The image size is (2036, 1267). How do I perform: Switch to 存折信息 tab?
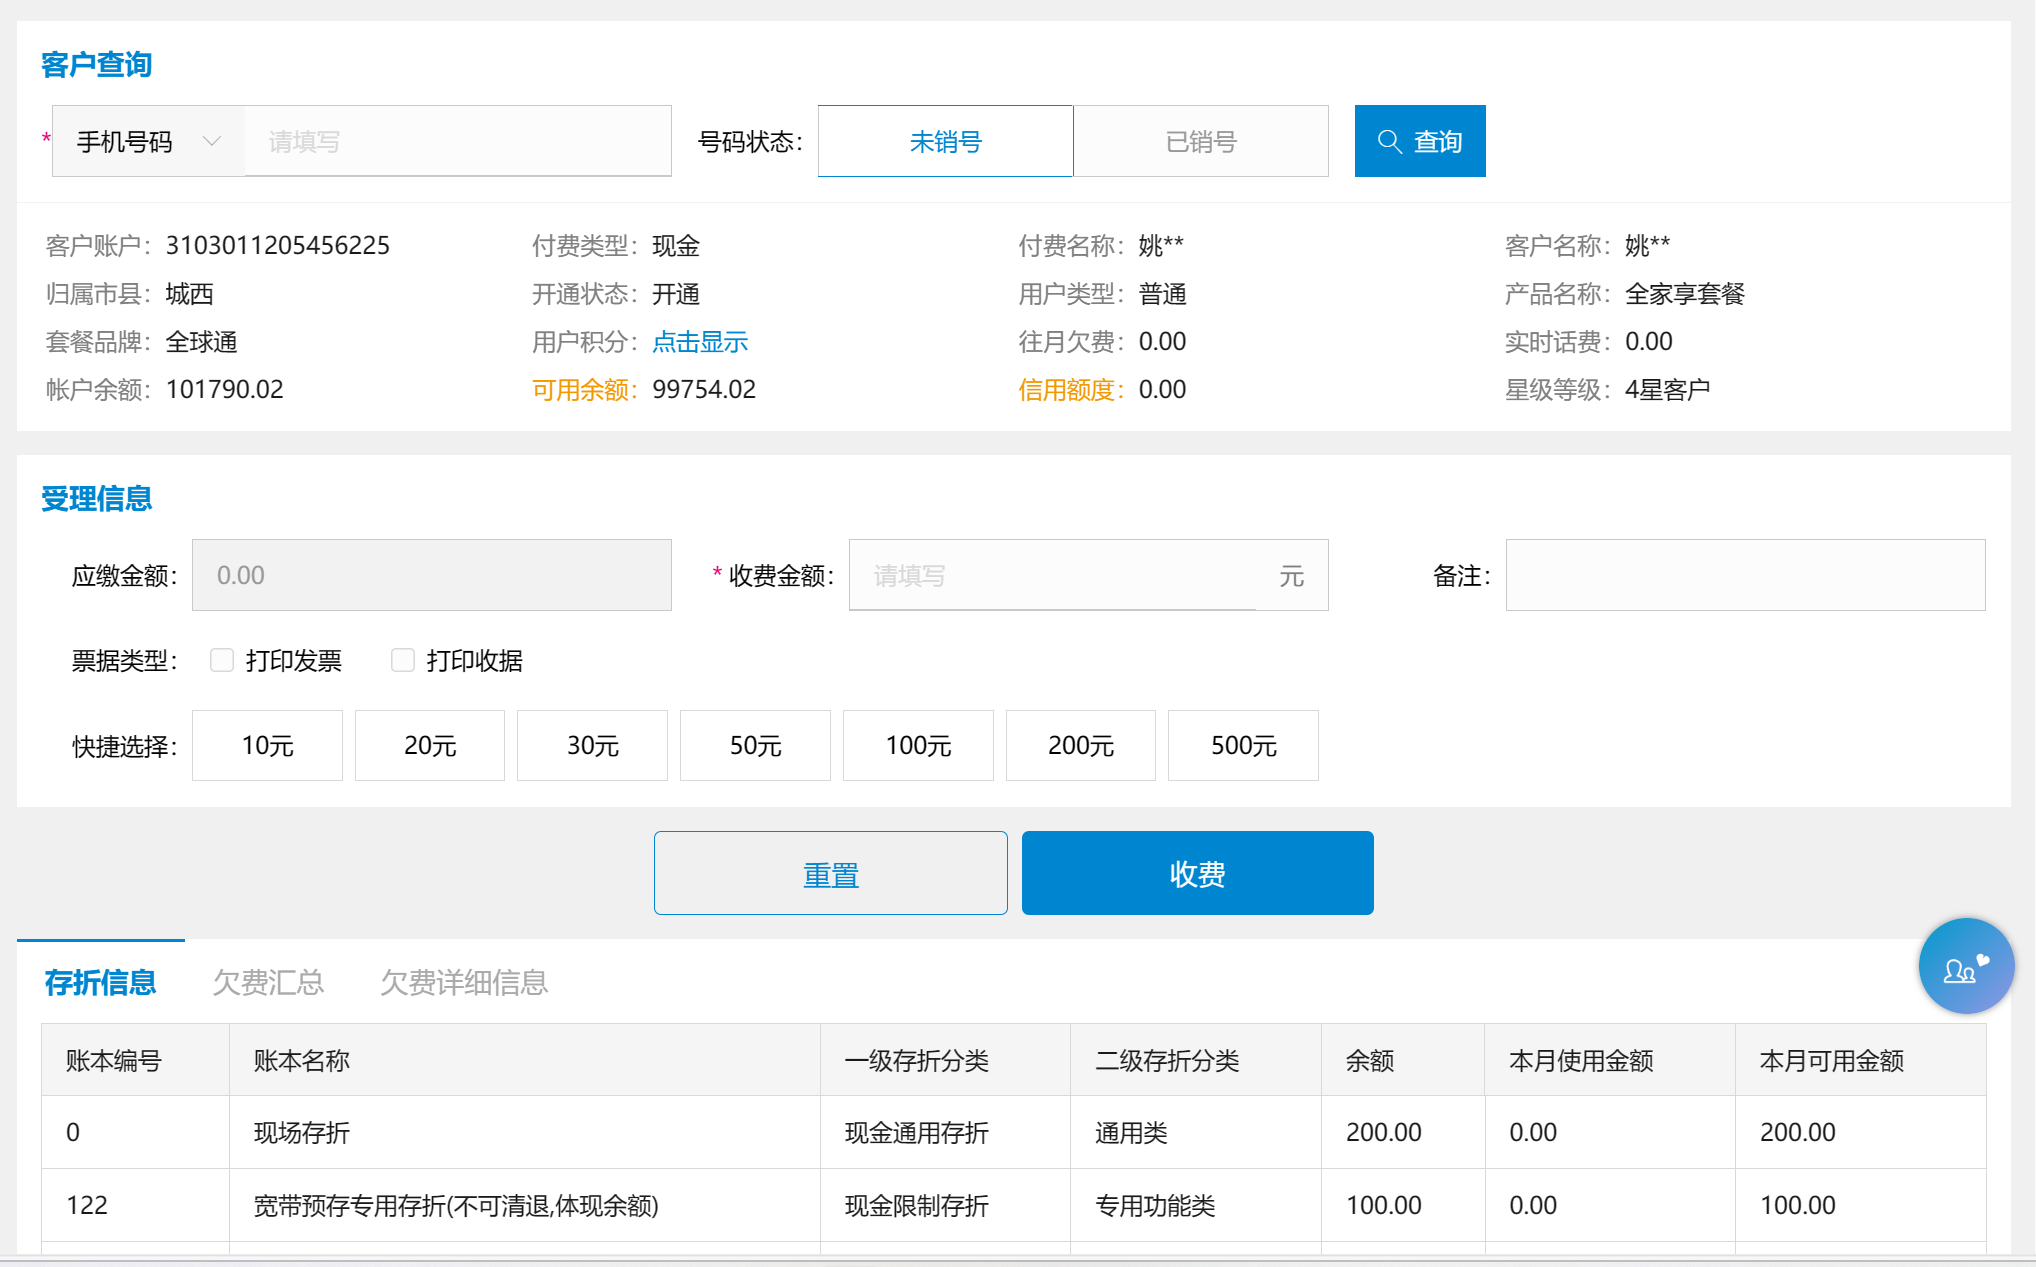pyautogui.click(x=100, y=982)
